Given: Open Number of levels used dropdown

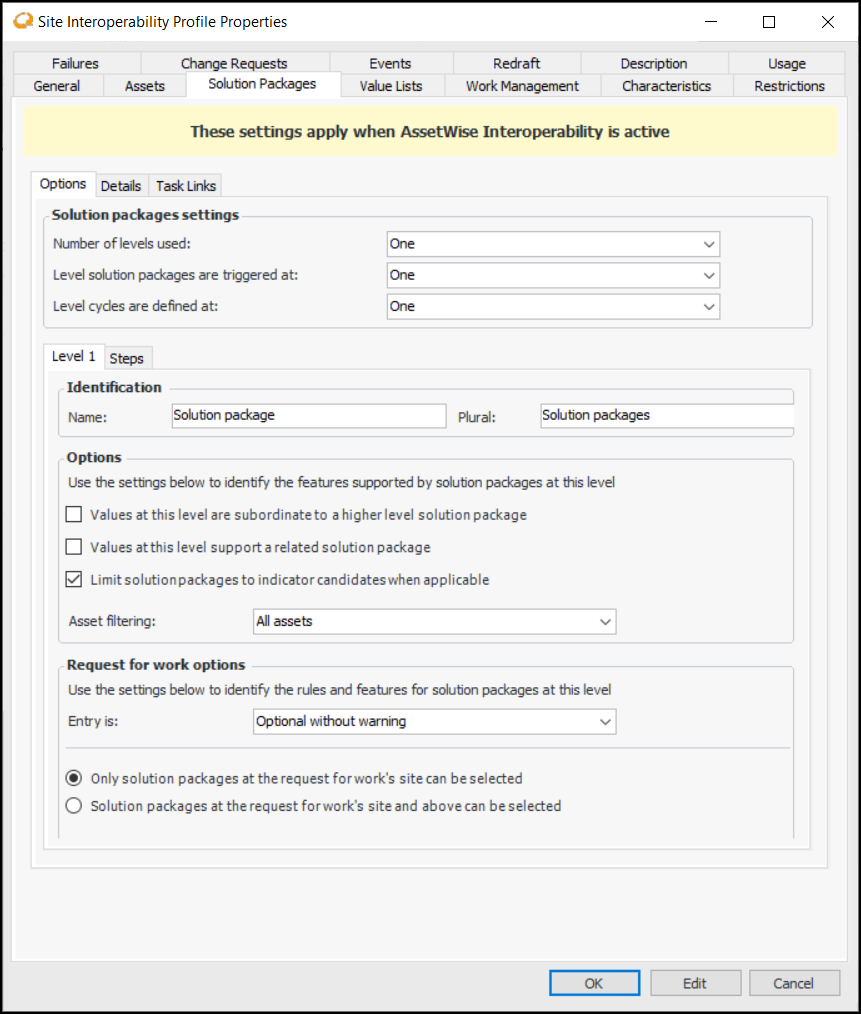Looking at the screenshot, I should [553, 244].
